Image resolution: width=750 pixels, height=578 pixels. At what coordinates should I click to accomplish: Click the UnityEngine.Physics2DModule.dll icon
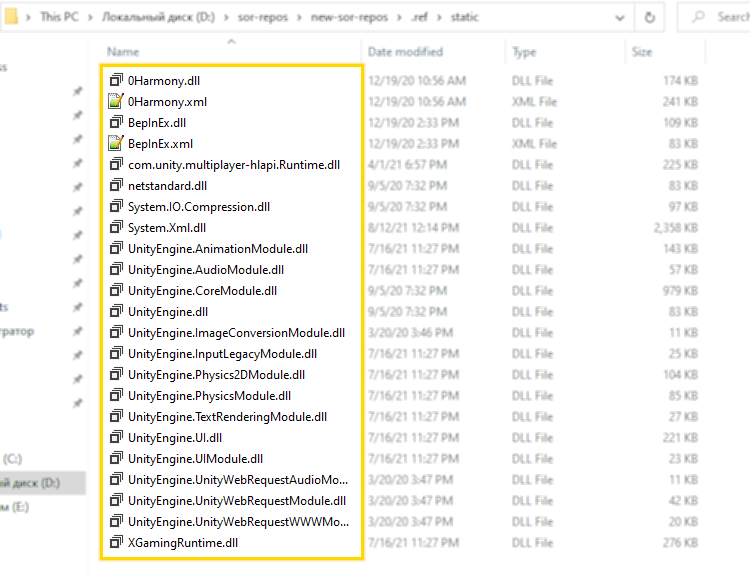[x=116, y=374]
